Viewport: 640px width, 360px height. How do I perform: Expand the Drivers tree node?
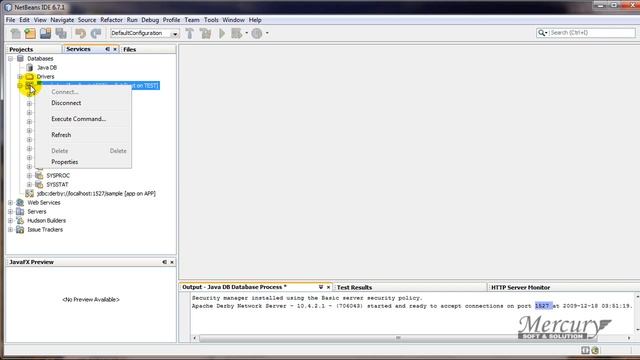coord(20,76)
